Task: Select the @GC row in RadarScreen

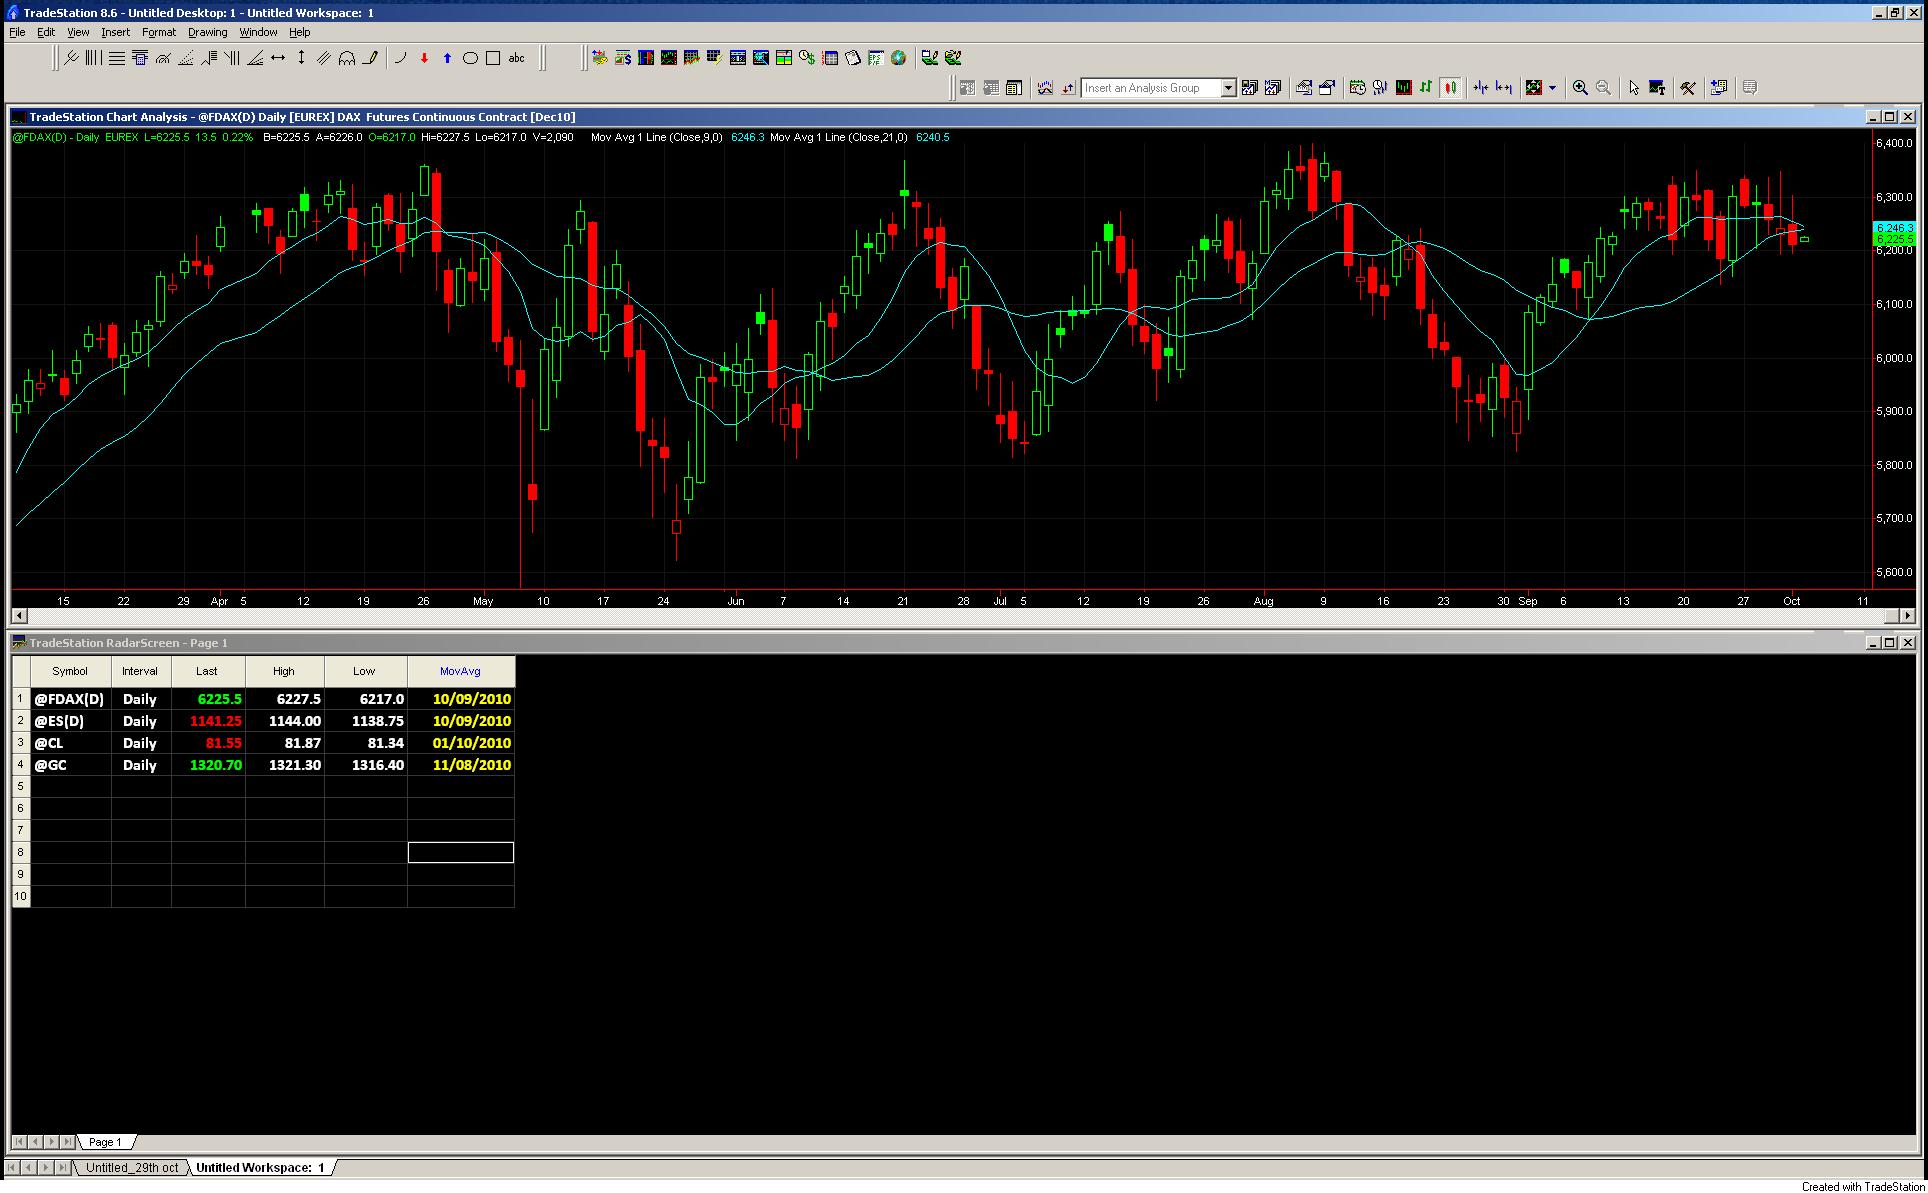Action: pyautogui.click(x=50, y=764)
